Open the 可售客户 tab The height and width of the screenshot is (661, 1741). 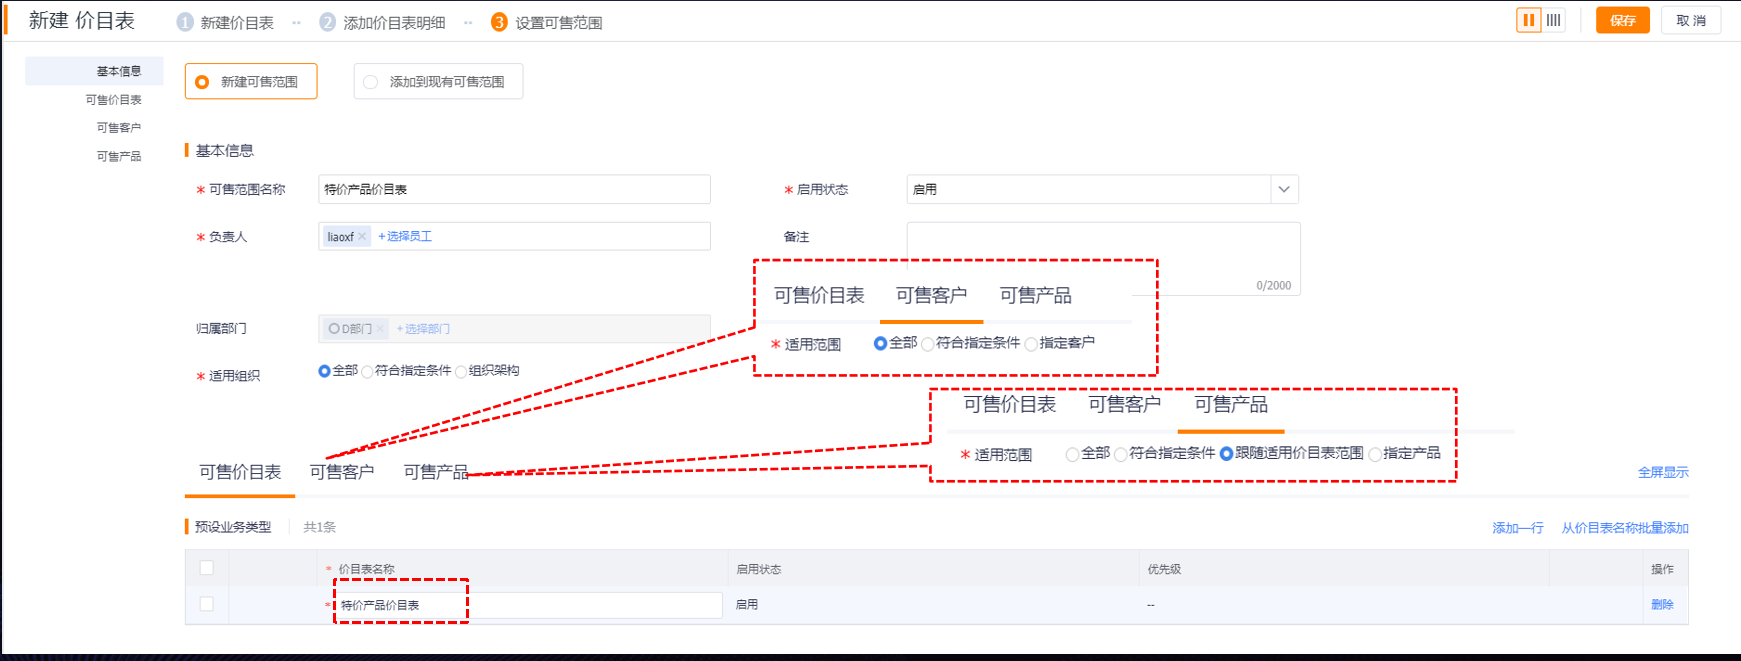342,472
